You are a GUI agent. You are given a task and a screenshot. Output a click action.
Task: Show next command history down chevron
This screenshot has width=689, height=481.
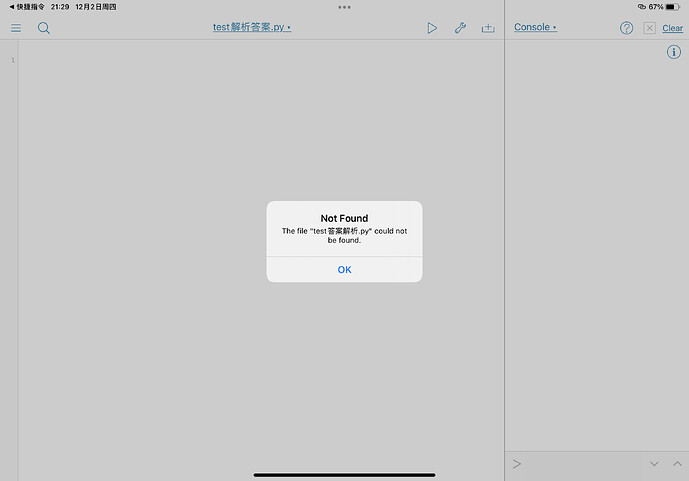[654, 464]
